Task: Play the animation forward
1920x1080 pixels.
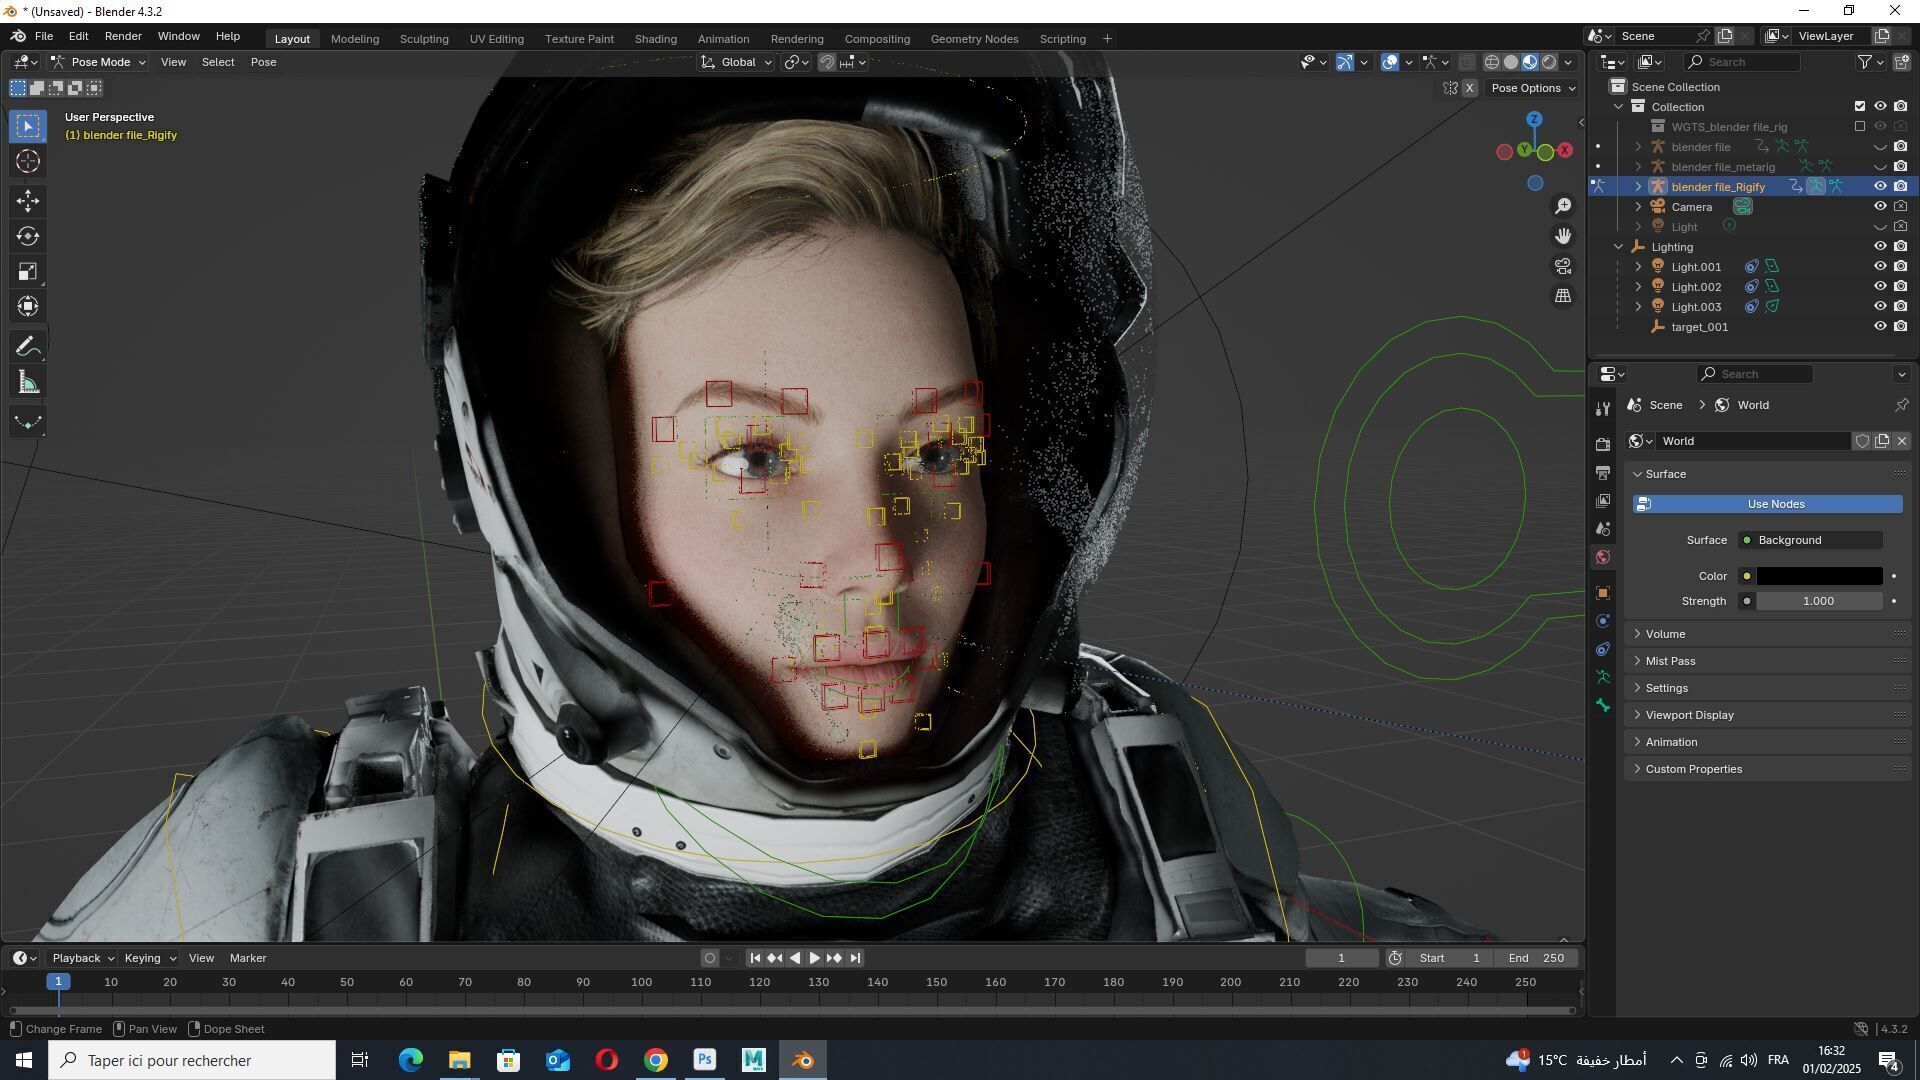Action: pyautogui.click(x=814, y=958)
